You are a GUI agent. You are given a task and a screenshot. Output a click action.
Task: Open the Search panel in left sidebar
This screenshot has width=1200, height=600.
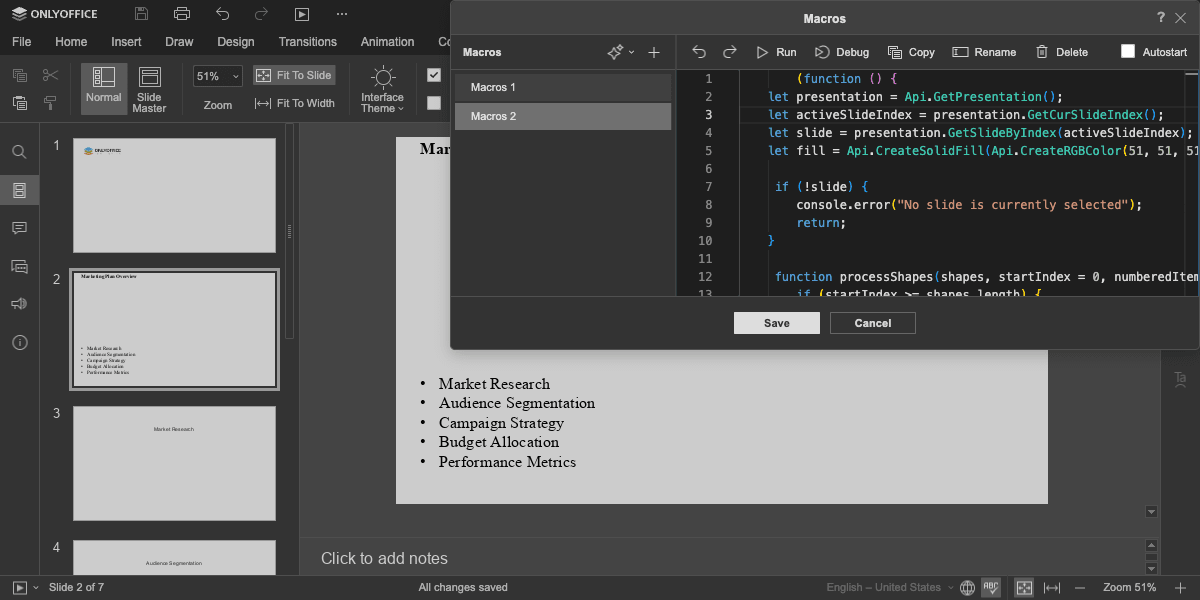click(19, 152)
